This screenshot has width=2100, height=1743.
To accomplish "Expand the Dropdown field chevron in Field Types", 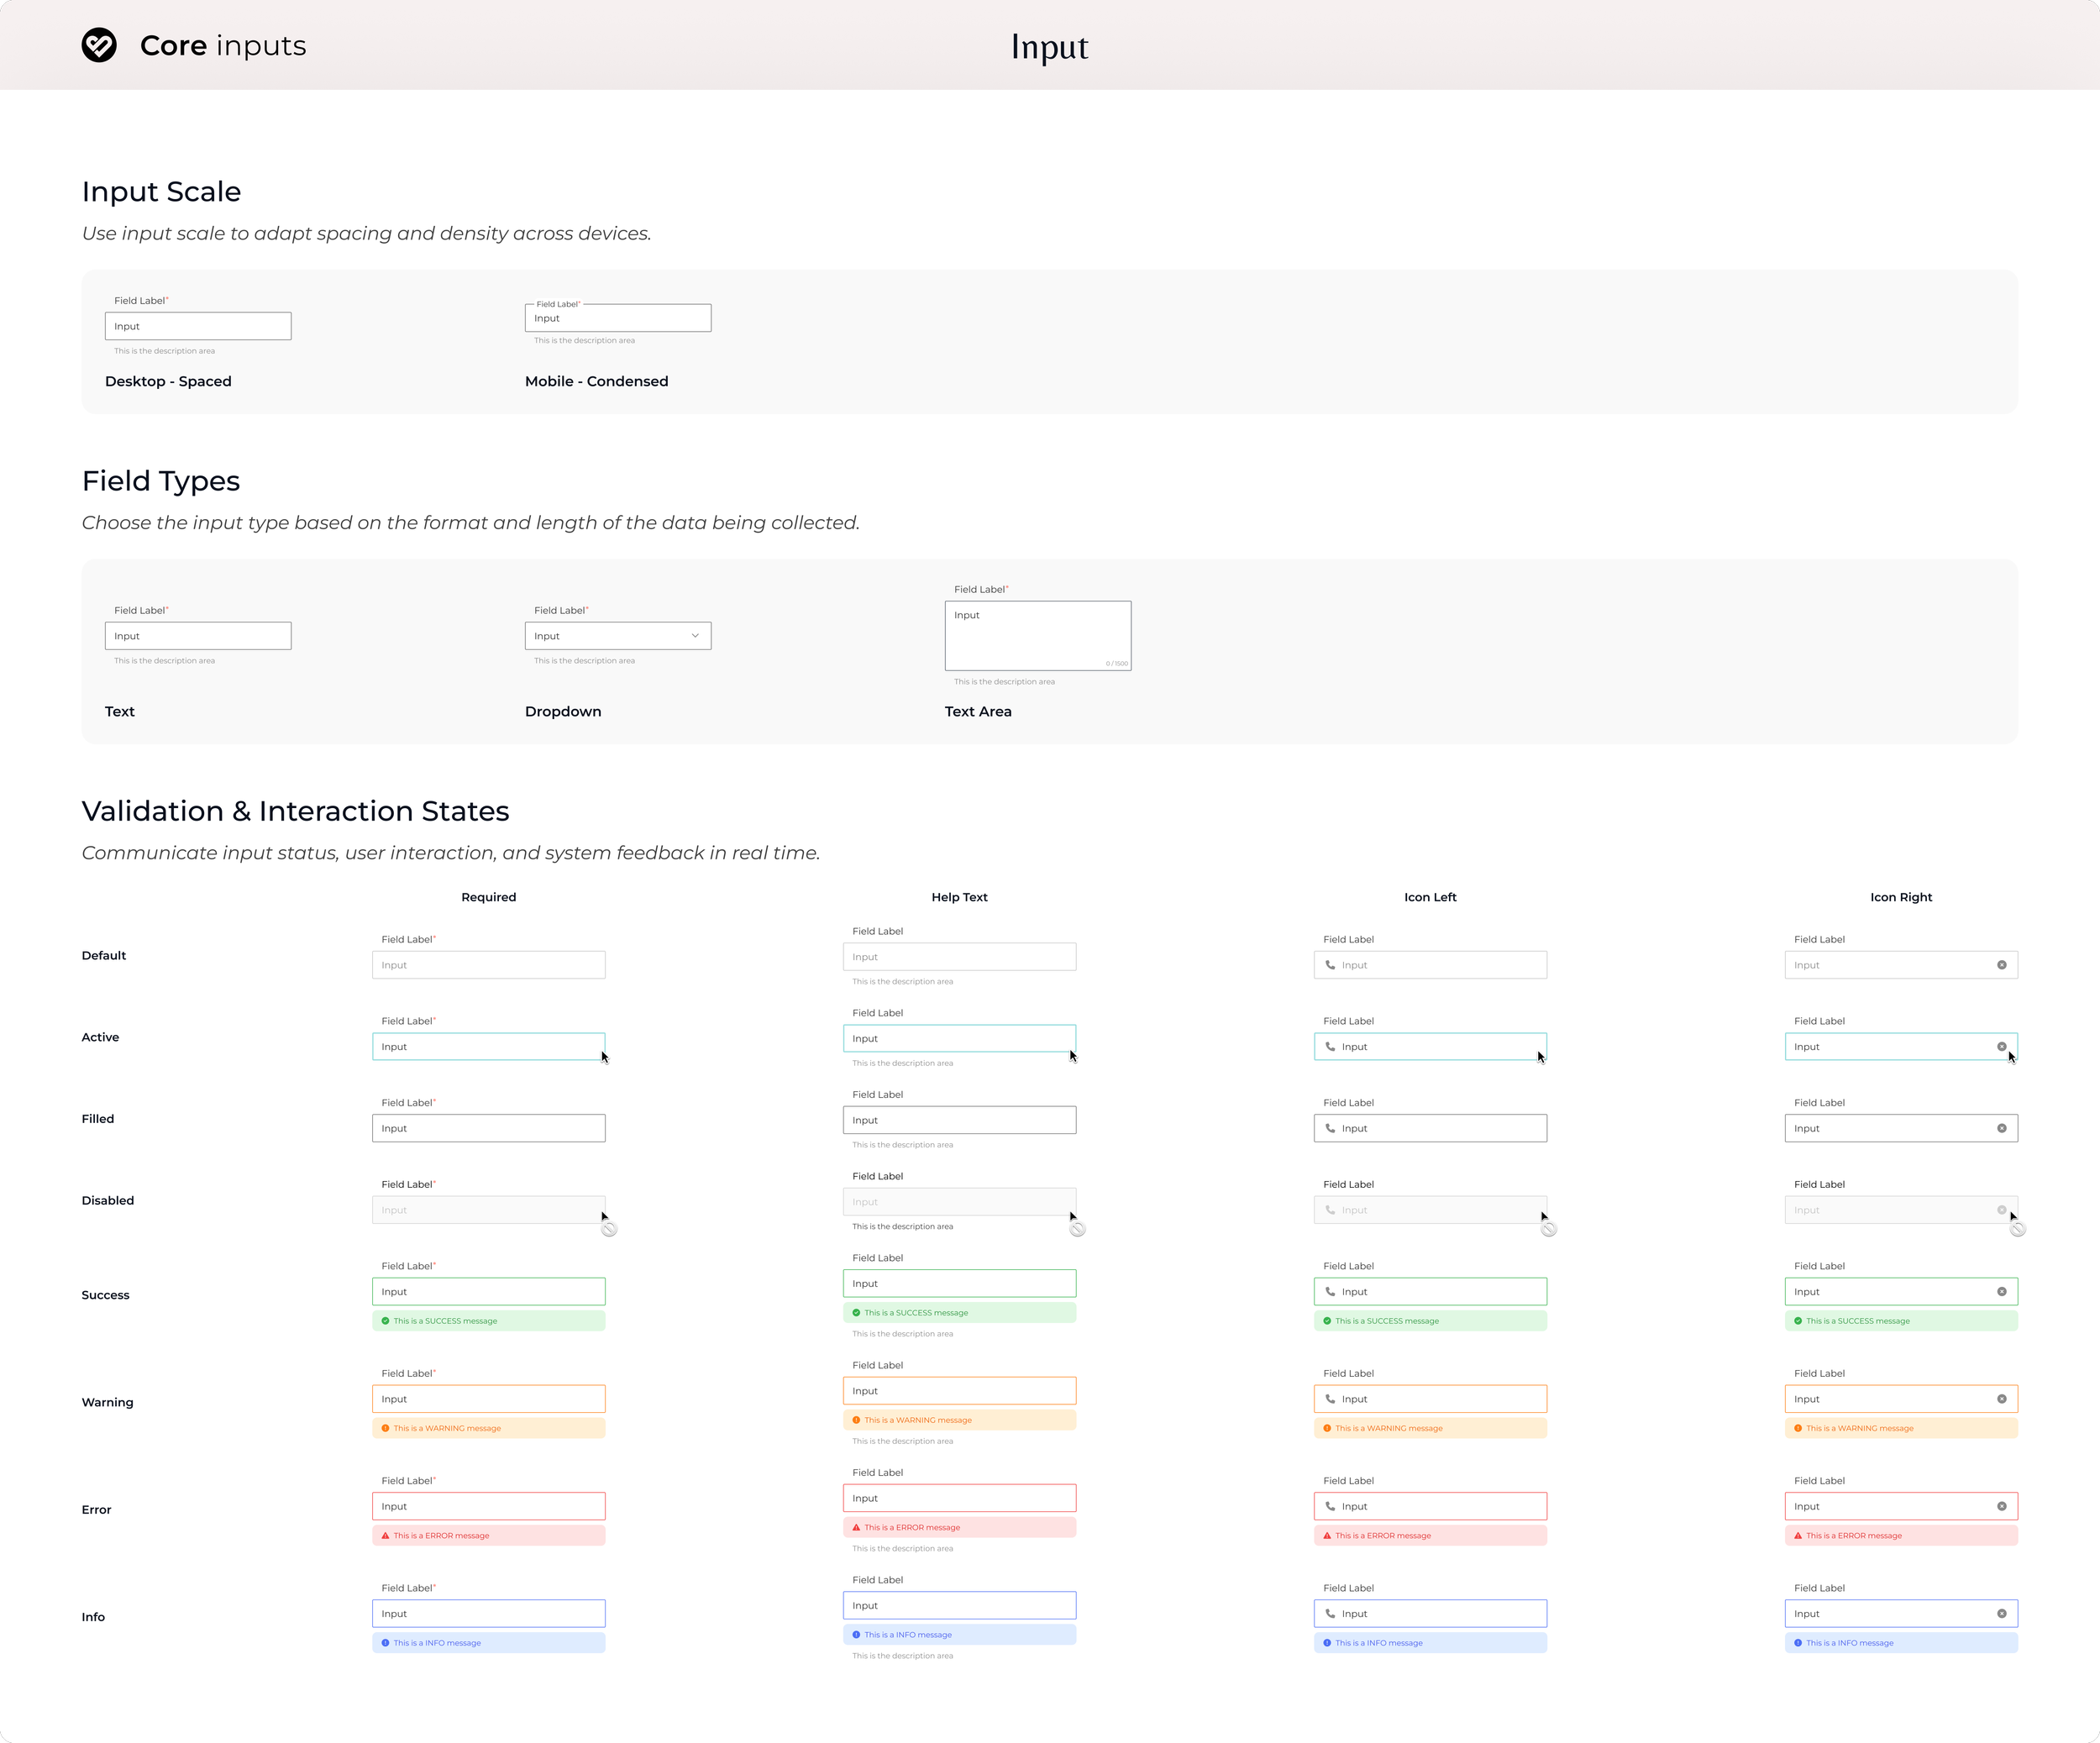I will [695, 636].
